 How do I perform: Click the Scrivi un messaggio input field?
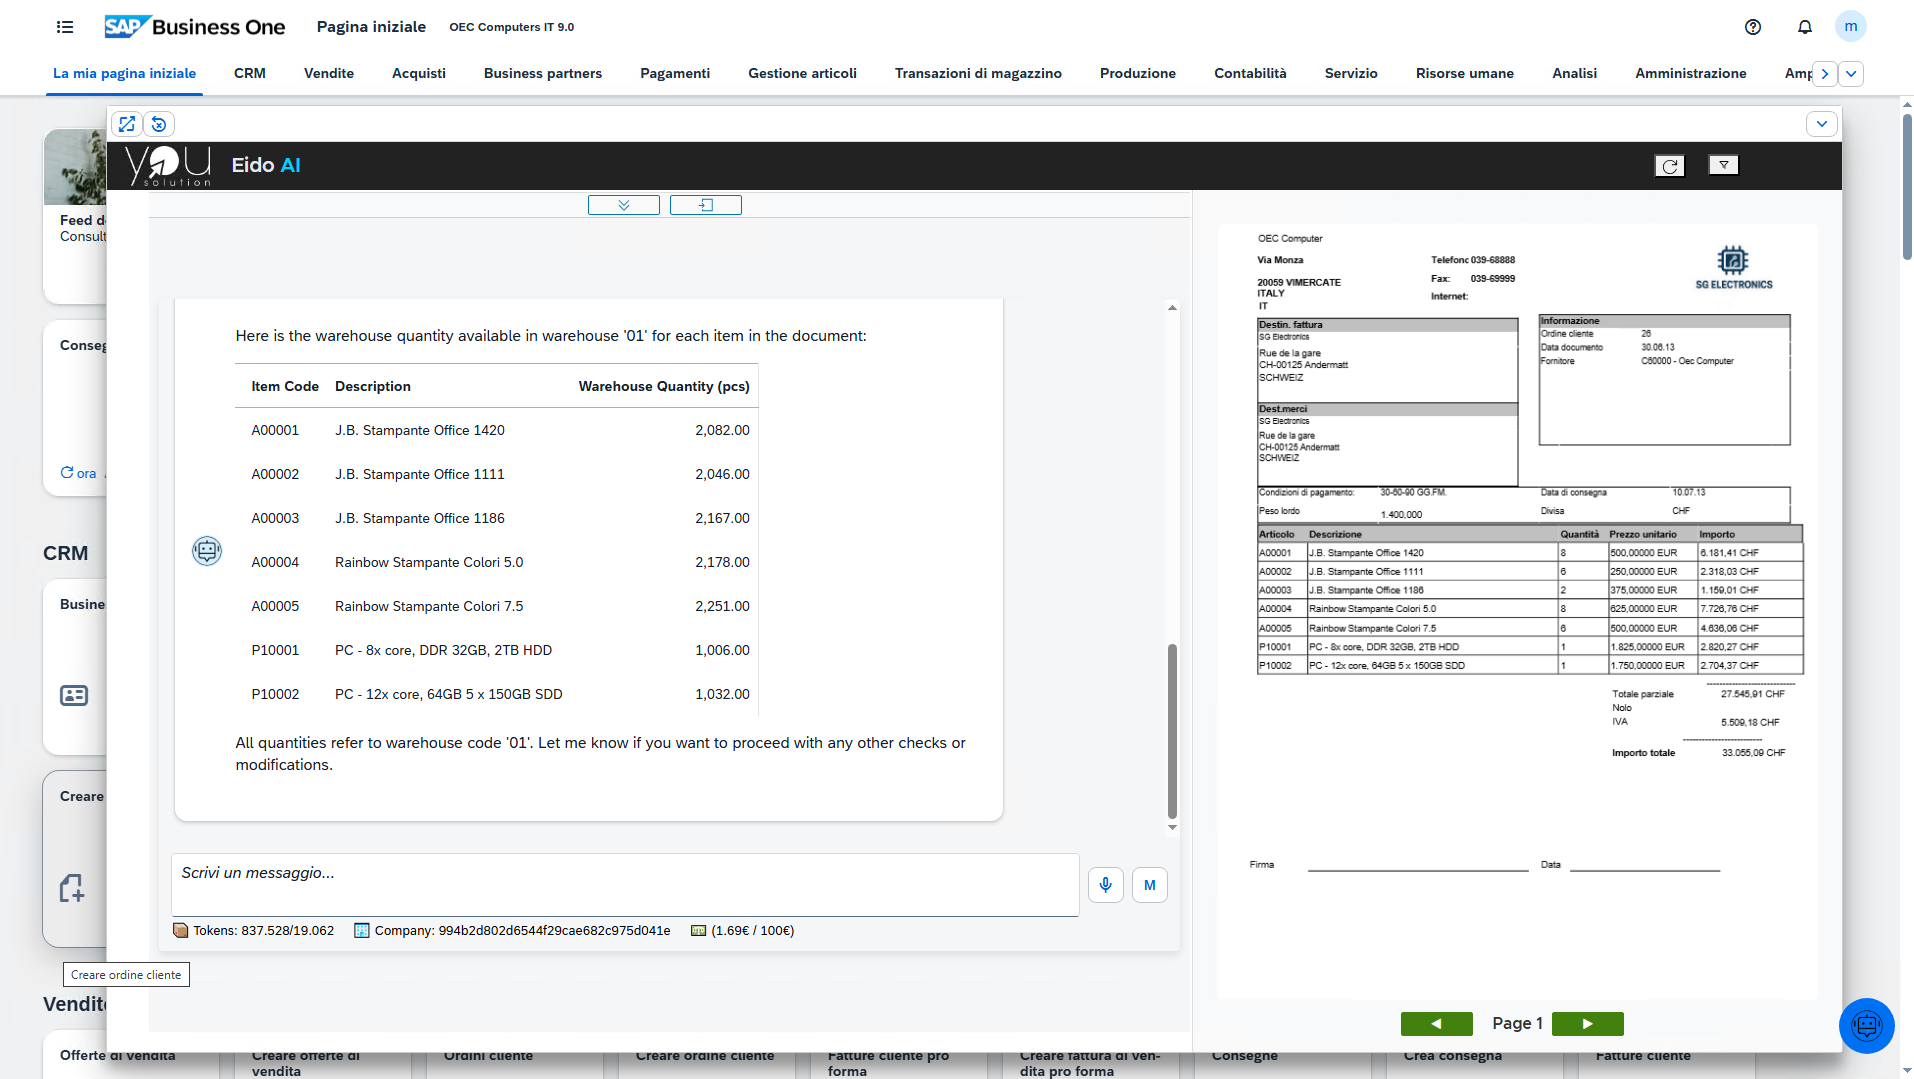tap(627, 884)
